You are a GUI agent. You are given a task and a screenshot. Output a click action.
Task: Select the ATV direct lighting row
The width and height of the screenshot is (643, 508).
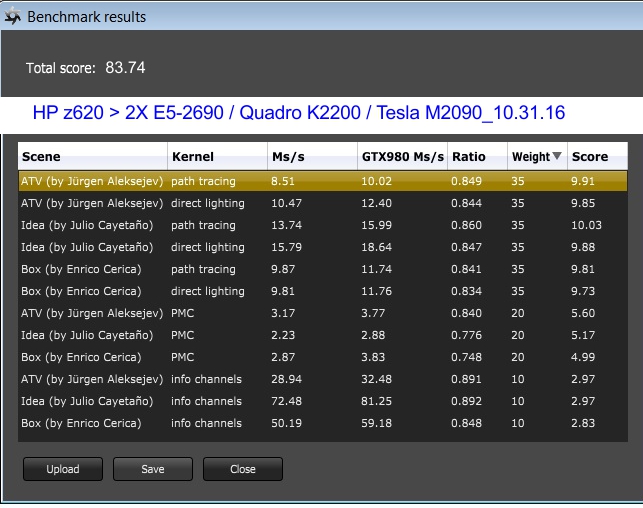[323, 203]
